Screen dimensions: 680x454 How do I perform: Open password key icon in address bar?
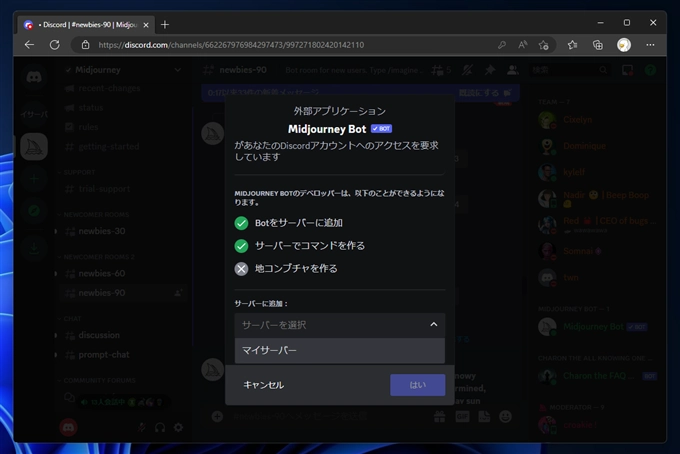pos(502,45)
